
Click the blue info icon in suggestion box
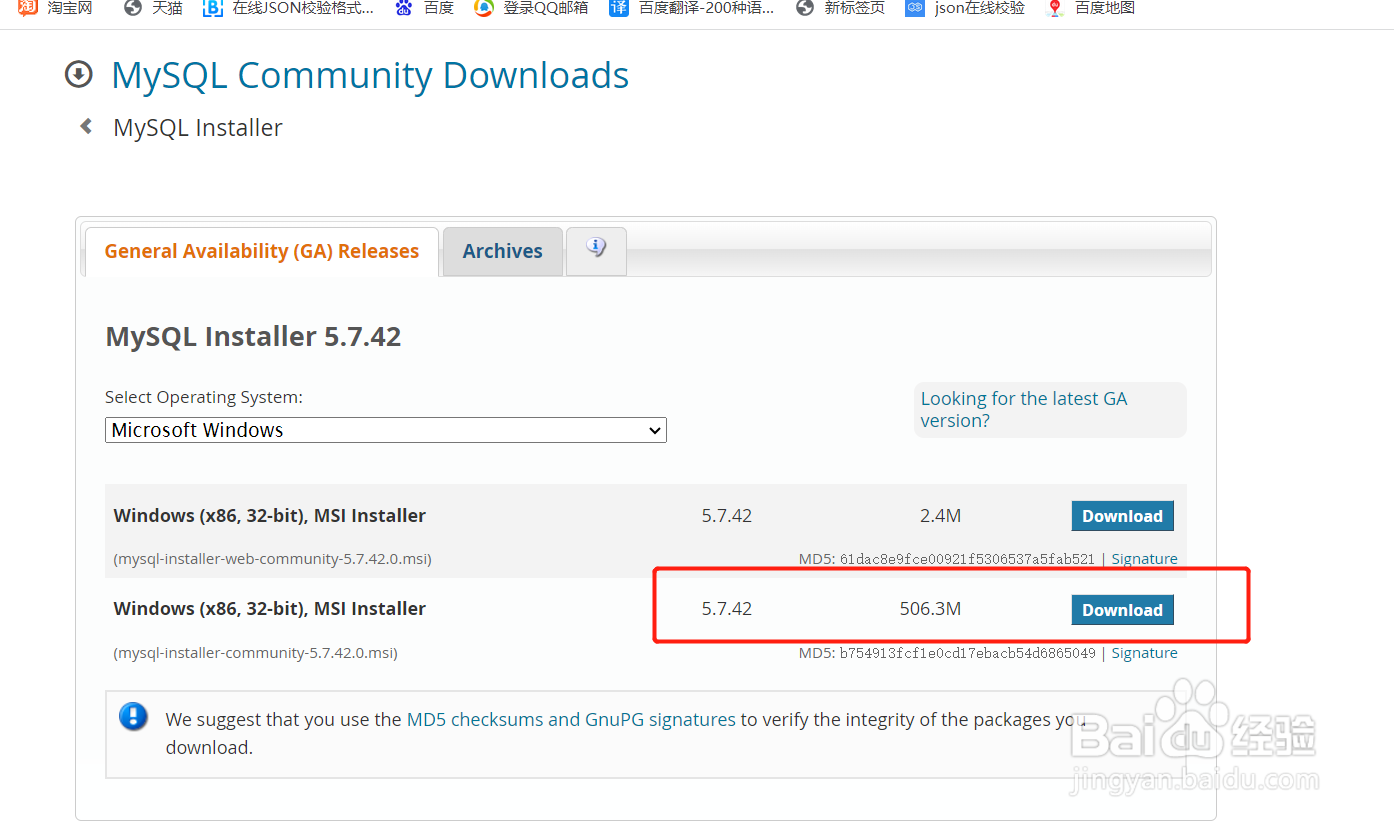(x=133, y=716)
